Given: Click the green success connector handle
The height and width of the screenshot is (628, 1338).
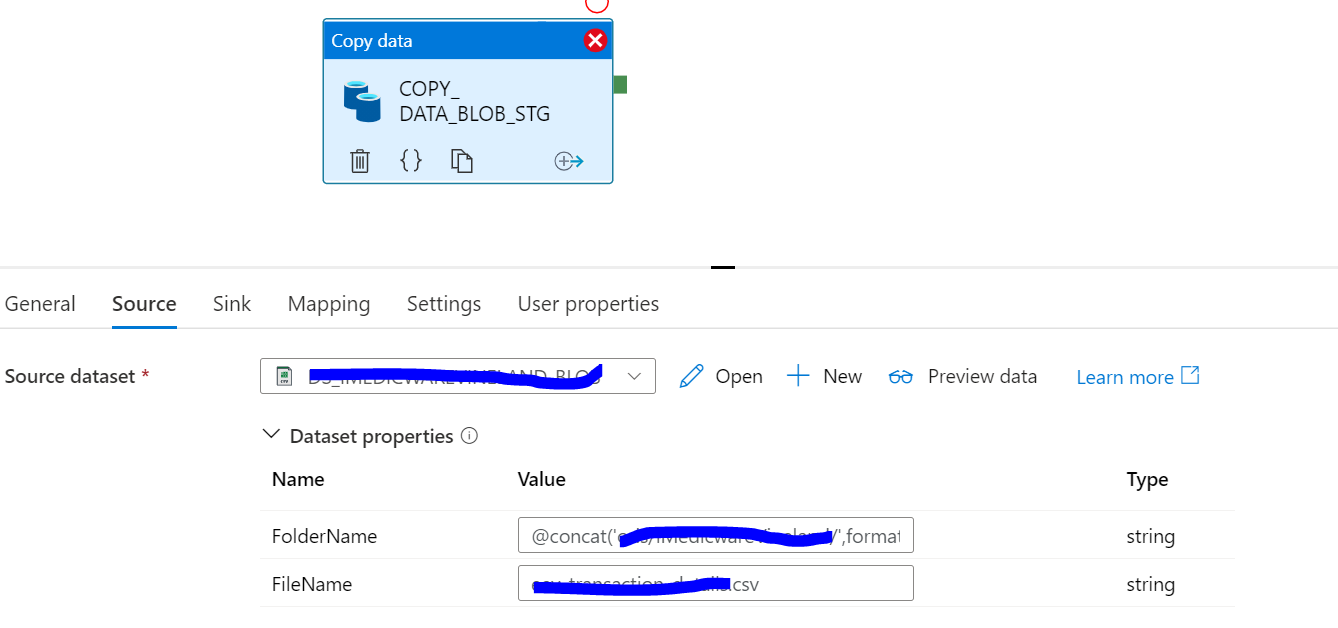Looking at the screenshot, I should (x=620, y=85).
